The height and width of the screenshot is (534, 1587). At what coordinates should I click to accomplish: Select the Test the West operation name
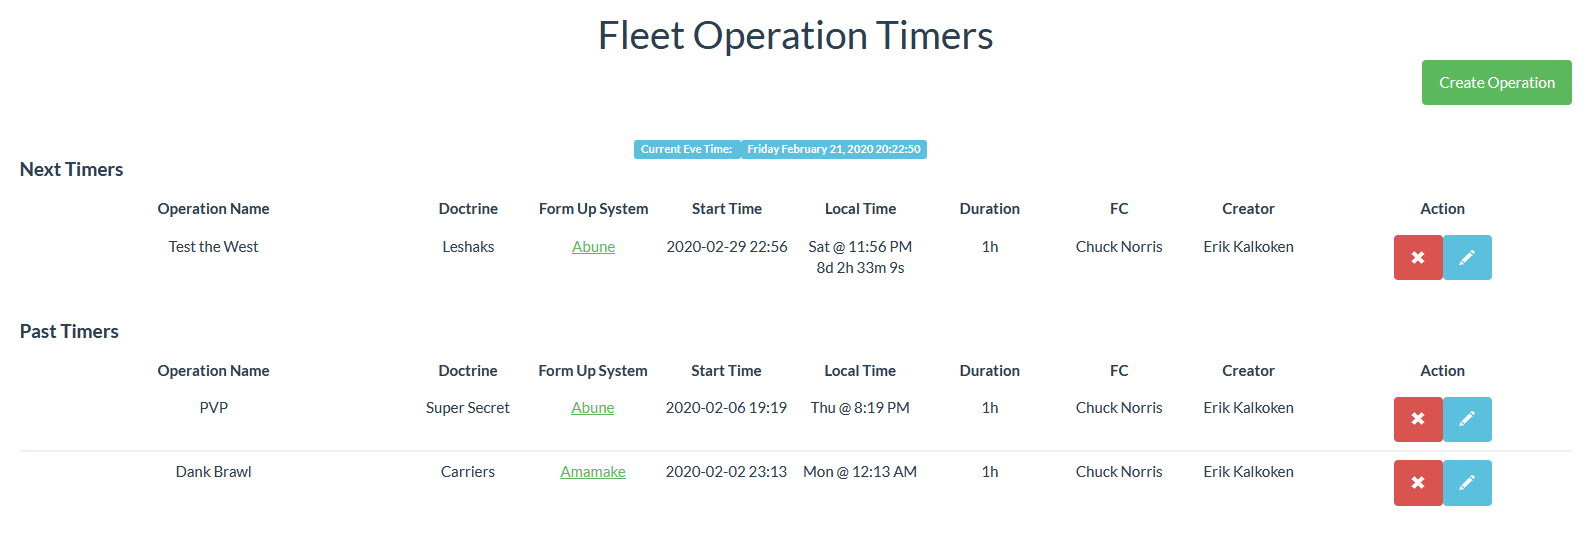[x=213, y=247]
